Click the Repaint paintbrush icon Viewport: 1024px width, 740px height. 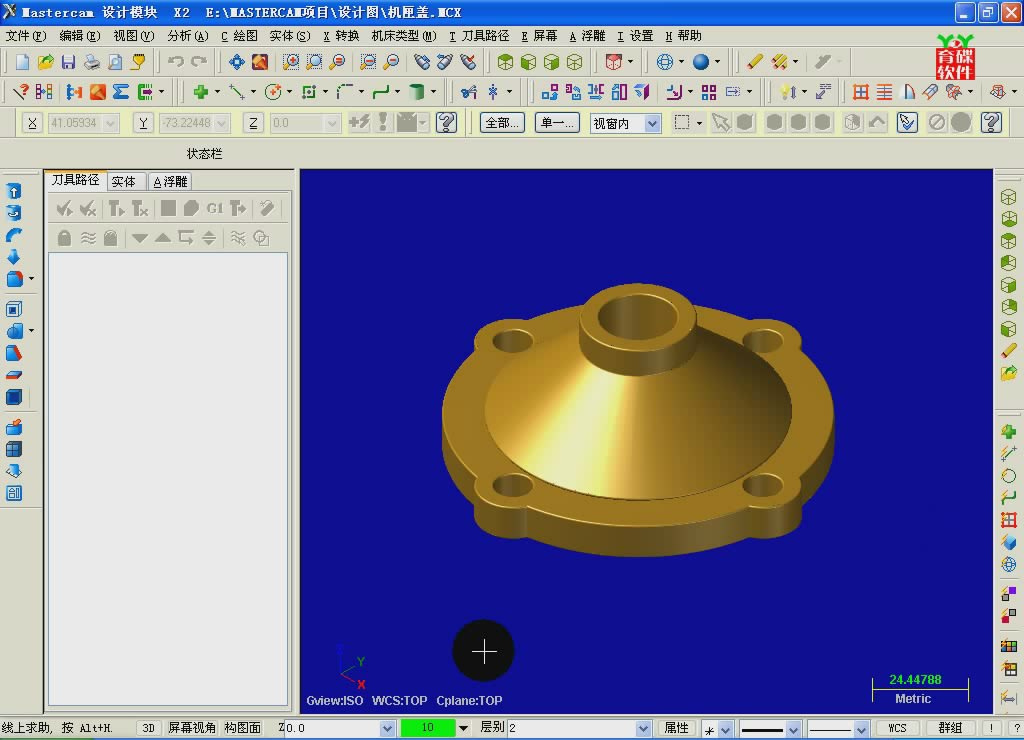260,62
